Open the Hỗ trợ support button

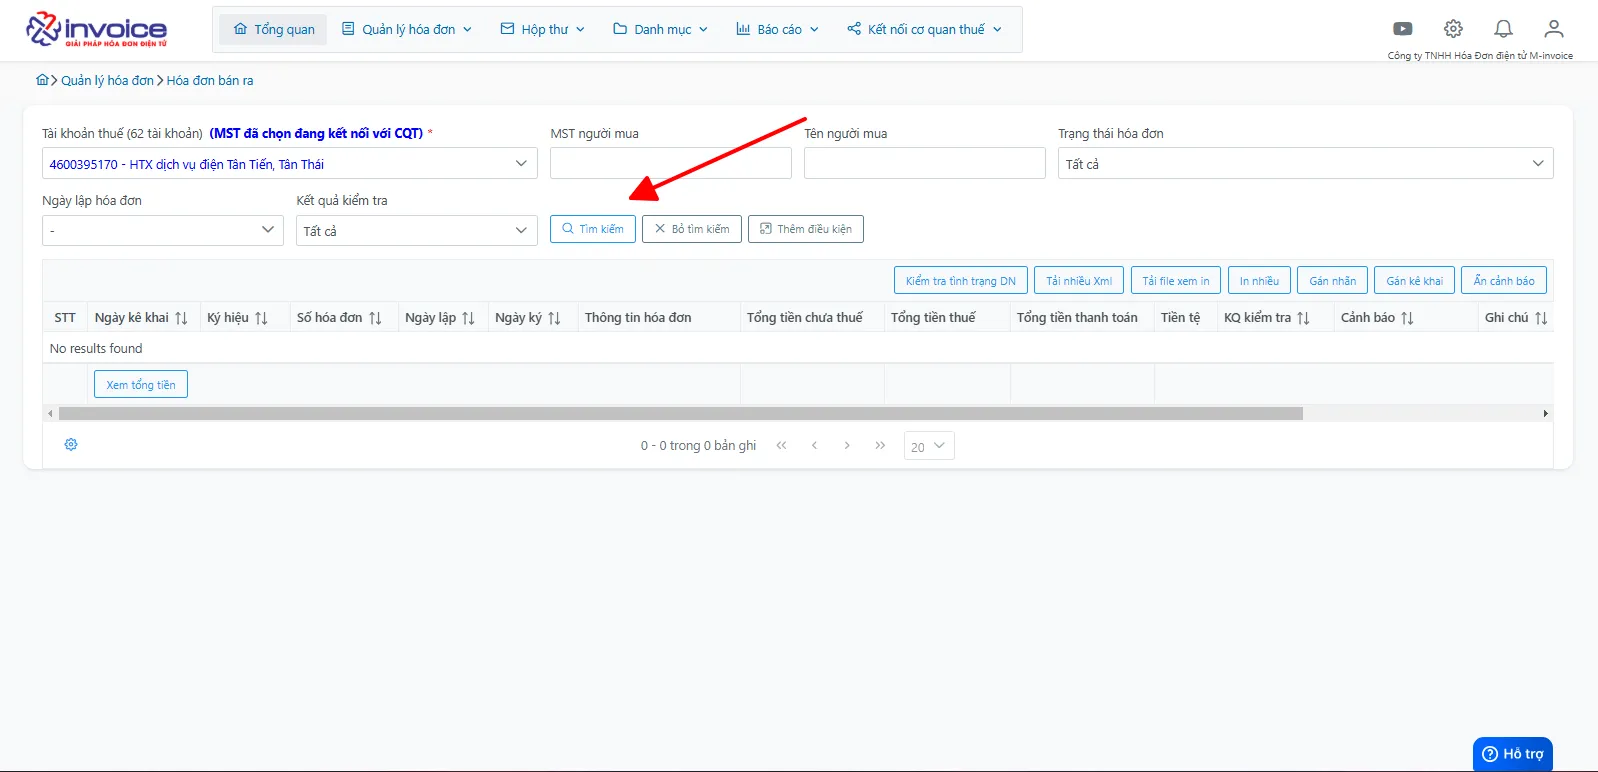point(1513,754)
